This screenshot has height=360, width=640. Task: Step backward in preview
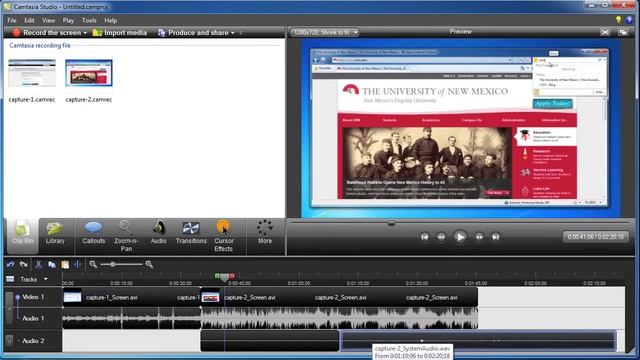click(441, 237)
